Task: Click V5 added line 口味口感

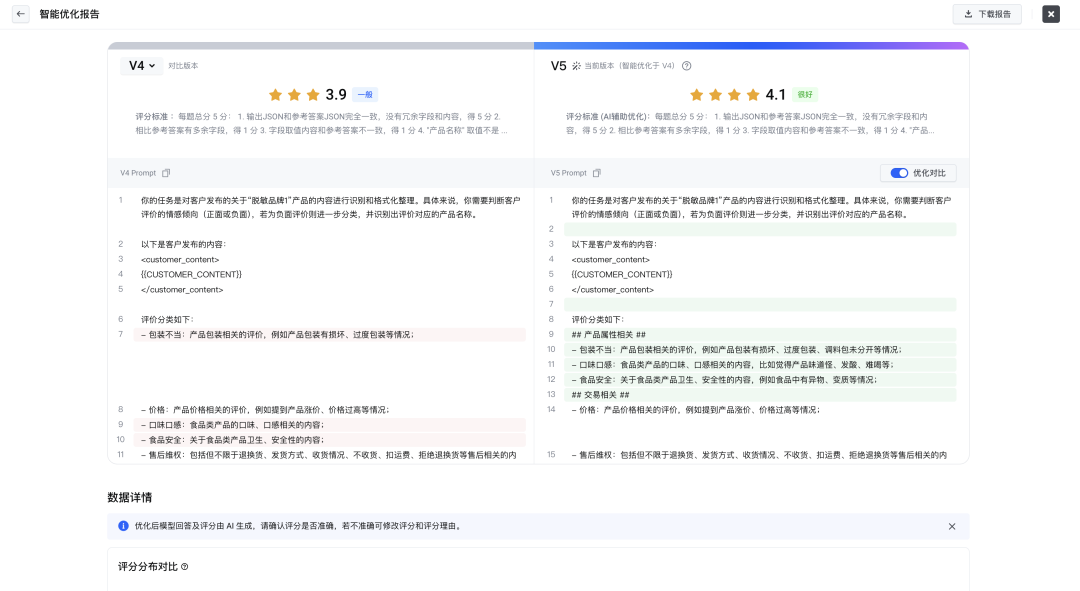Action: click(760, 364)
